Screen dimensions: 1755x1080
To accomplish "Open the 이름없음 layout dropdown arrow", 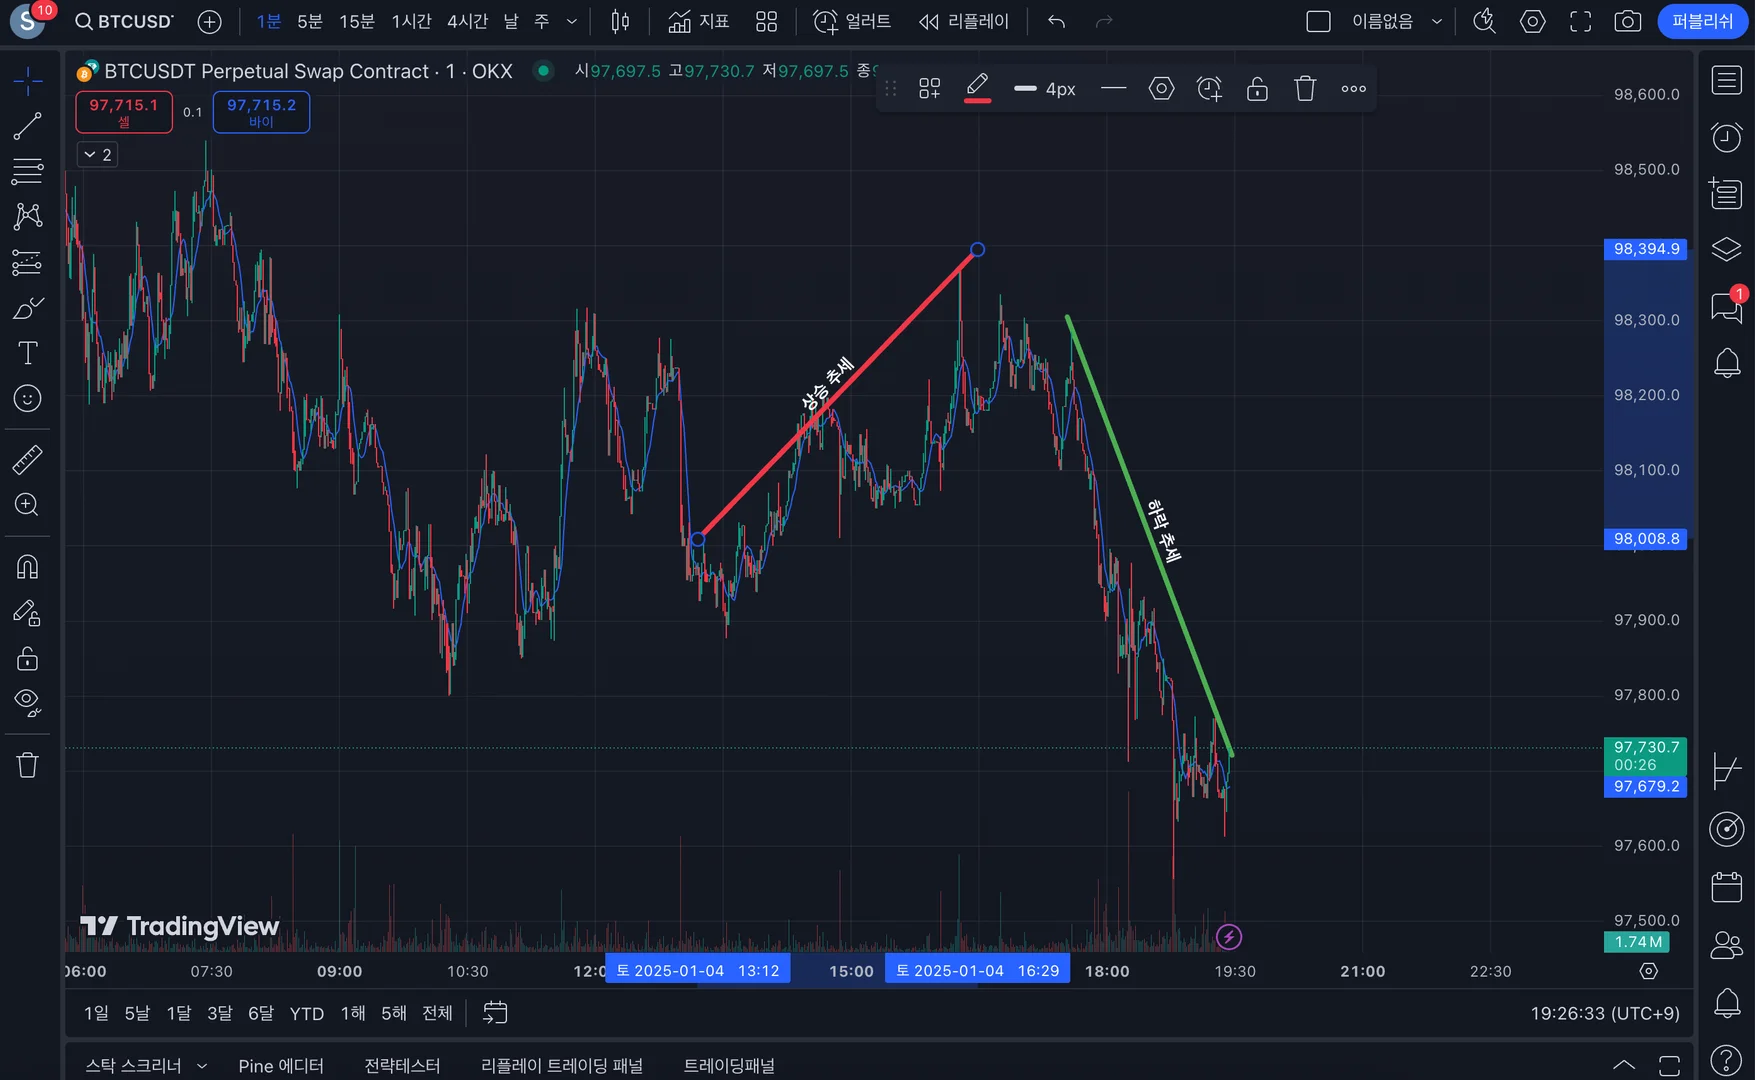I will click(x=1437, y=21).
